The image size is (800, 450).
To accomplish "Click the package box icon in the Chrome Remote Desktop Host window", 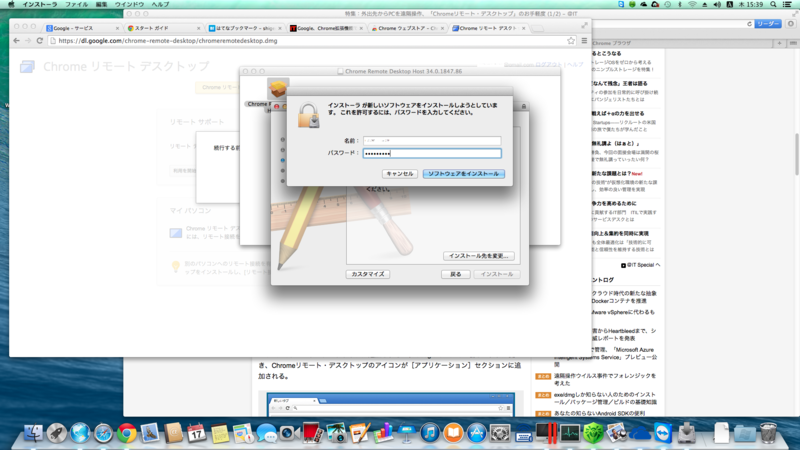I will point(278,89).
